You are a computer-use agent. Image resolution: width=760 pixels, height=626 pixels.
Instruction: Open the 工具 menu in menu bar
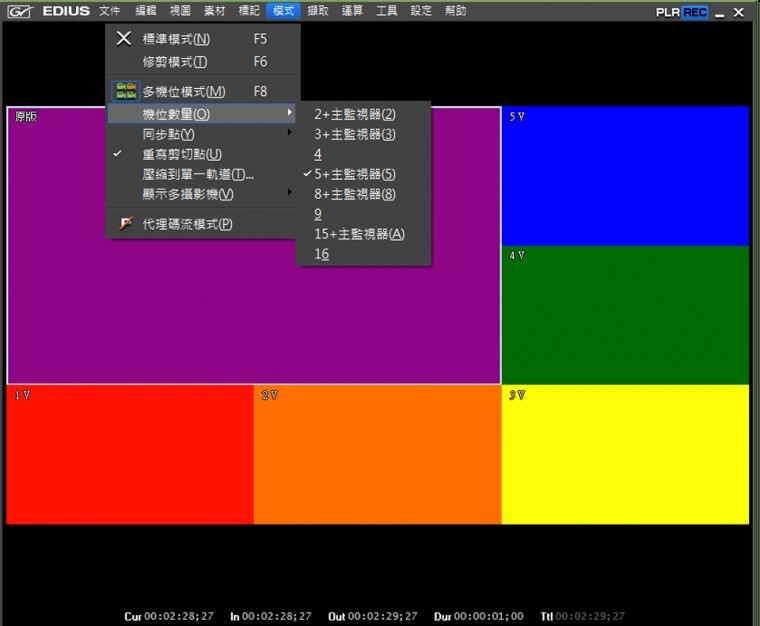(387, 11)
